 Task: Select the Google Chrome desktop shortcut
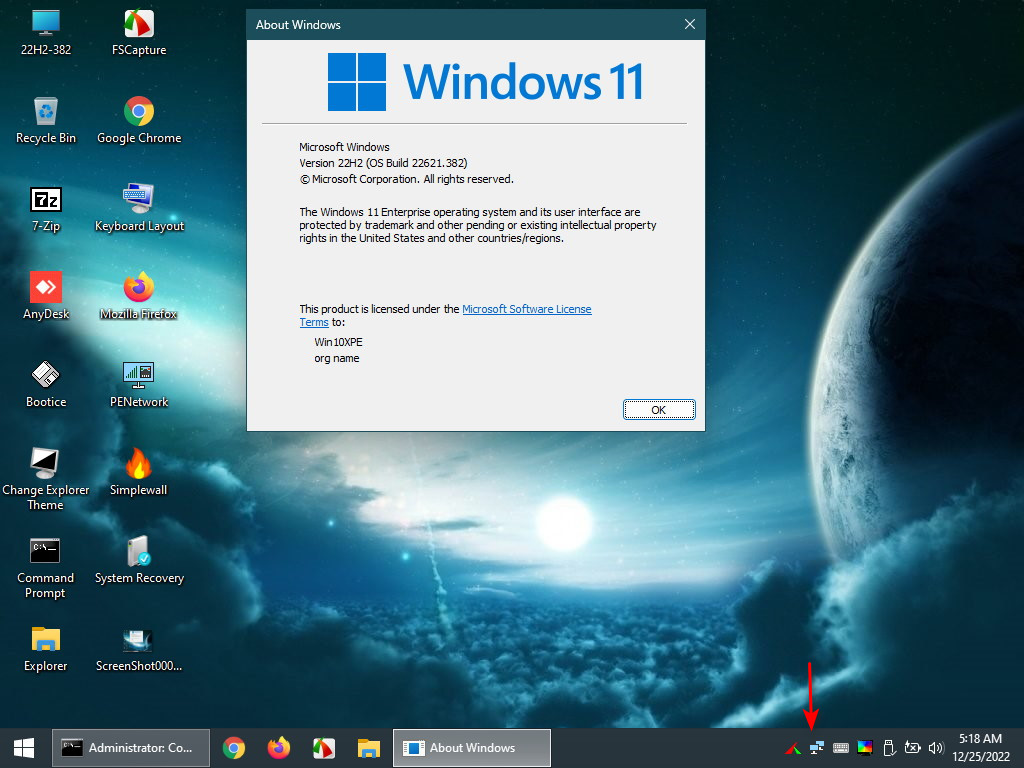pyautogui.click(x=139, y=121)
